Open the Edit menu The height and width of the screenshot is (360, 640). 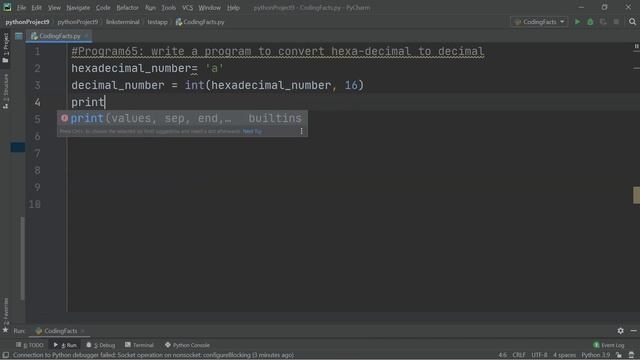pos(36,8)
